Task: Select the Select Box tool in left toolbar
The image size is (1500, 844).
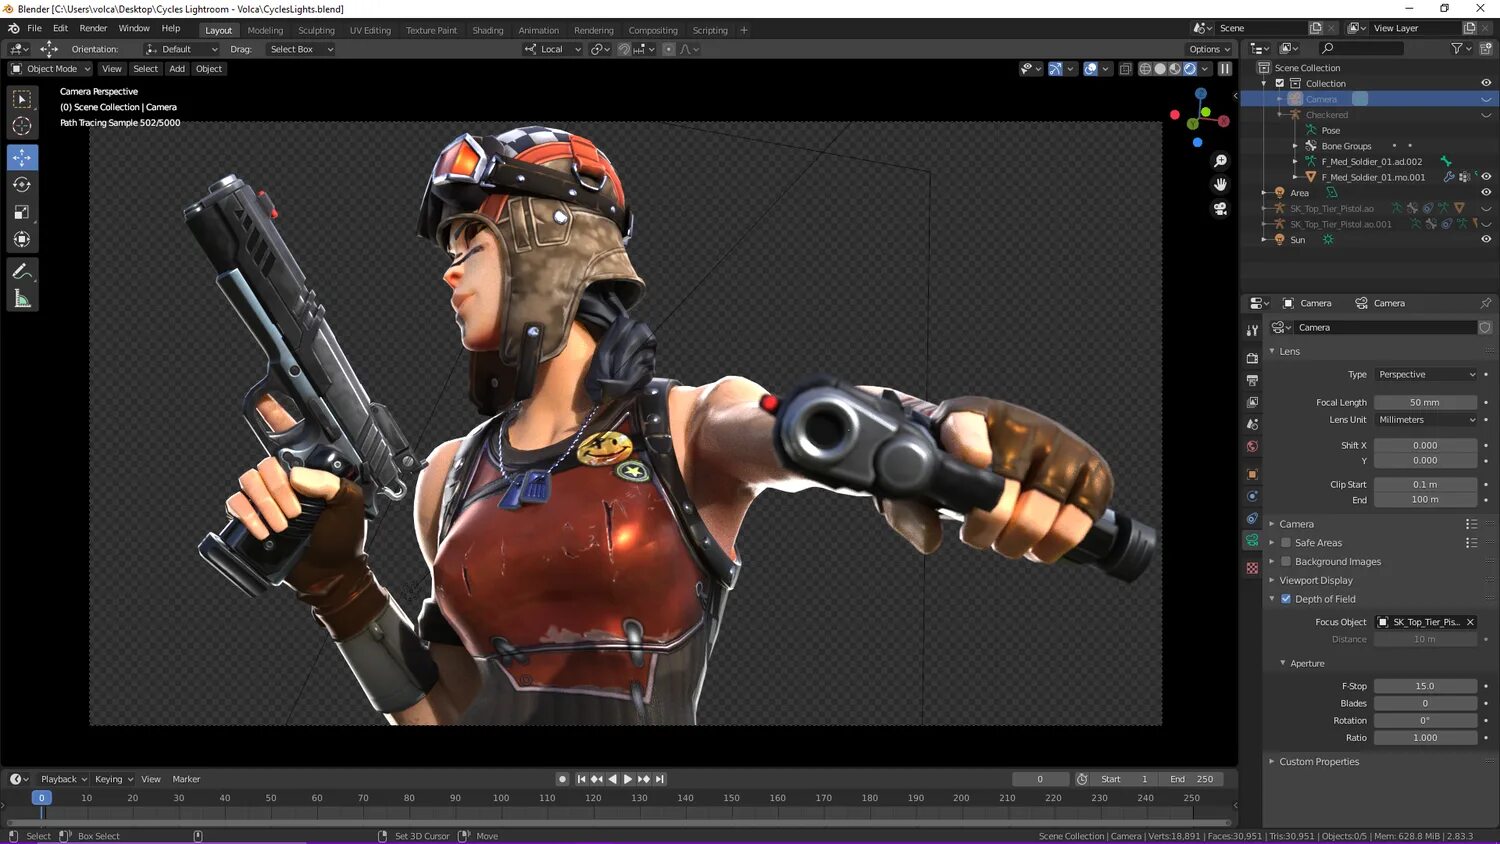Action: point(22,99)
